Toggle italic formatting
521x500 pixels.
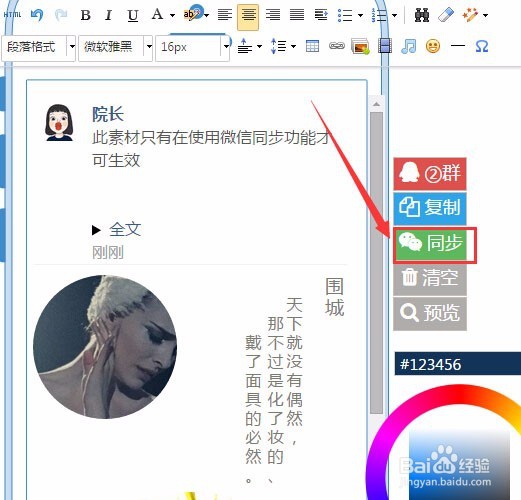[x=108, y=15]
